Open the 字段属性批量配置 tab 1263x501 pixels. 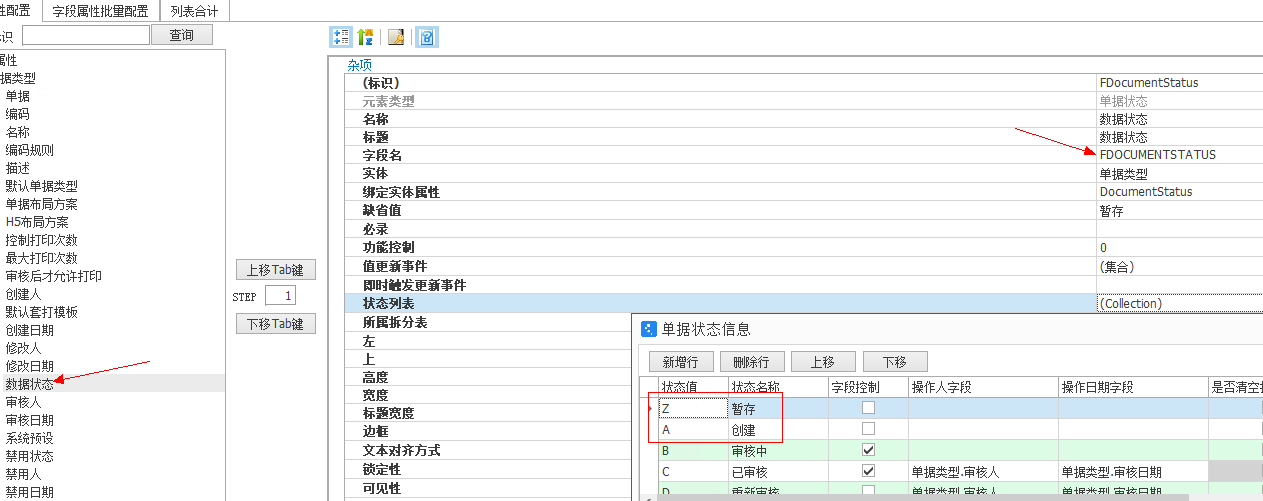(x=100, y=11)
